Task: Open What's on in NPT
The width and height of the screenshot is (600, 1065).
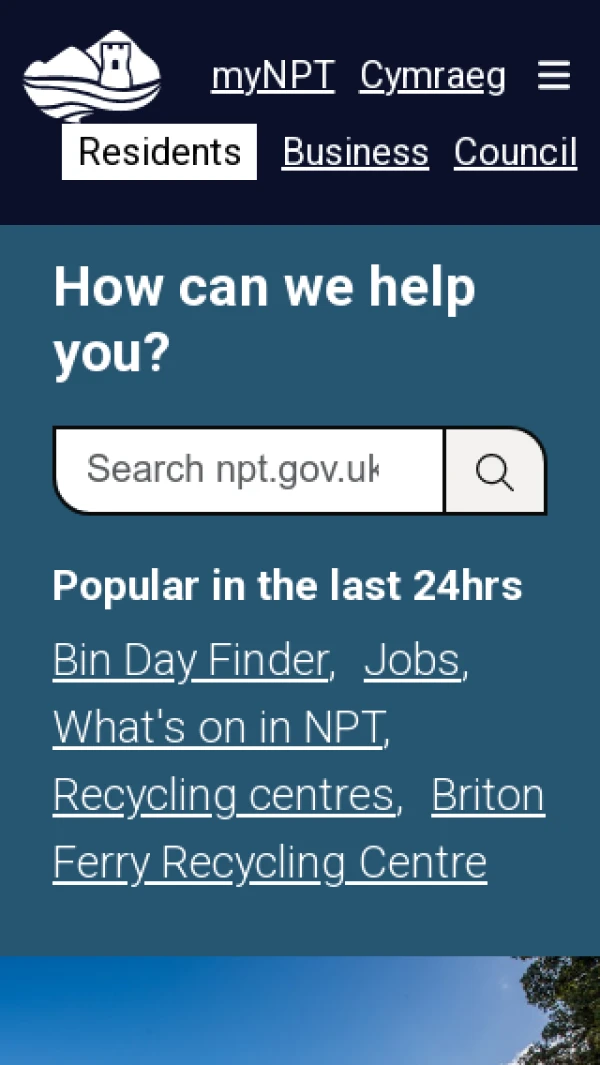Action: 218,727
